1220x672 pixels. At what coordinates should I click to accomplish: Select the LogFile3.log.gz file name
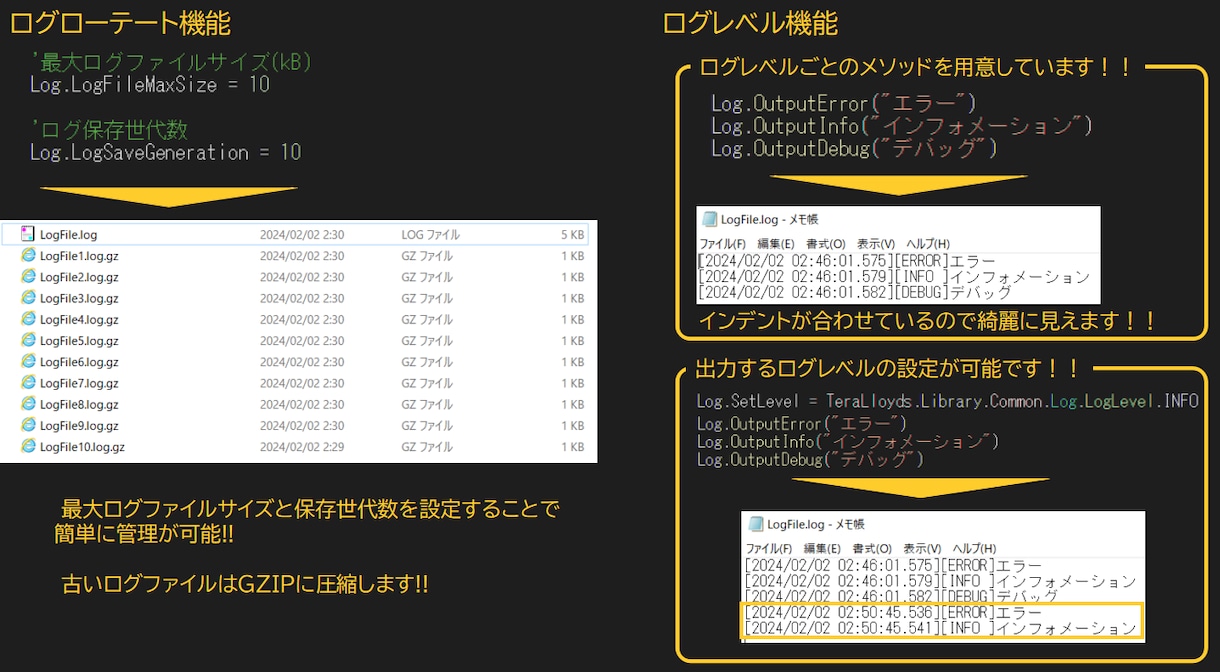(79, 298)
